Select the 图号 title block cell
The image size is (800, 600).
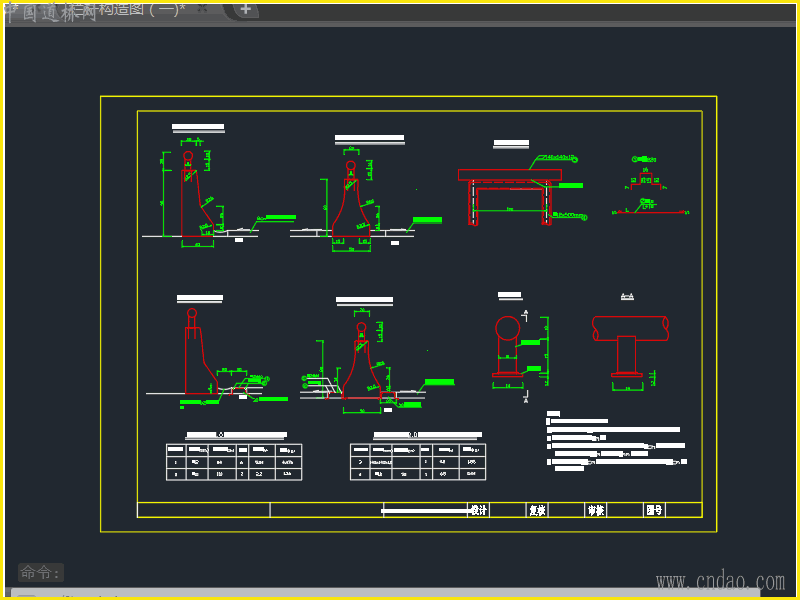point(654,510)
